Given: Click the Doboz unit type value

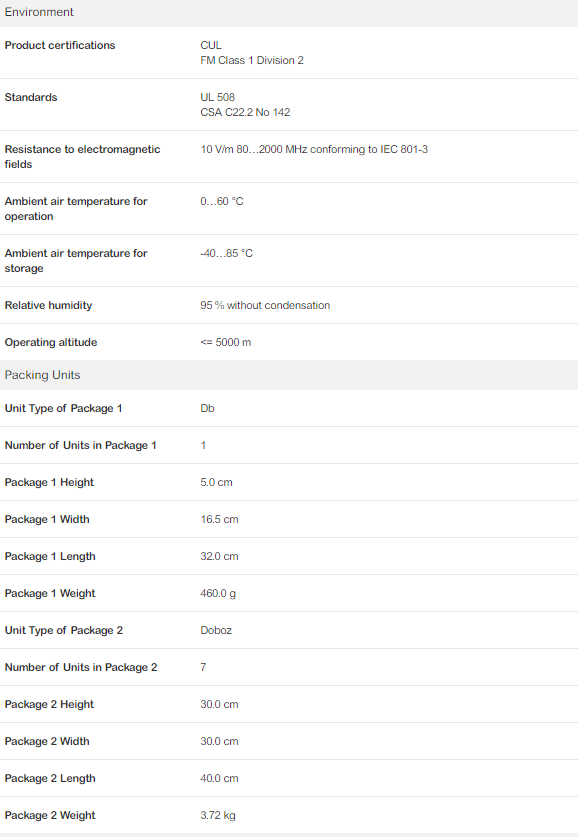Looking at the screenshot, I should pyautogui.click(x=216, y=630).
